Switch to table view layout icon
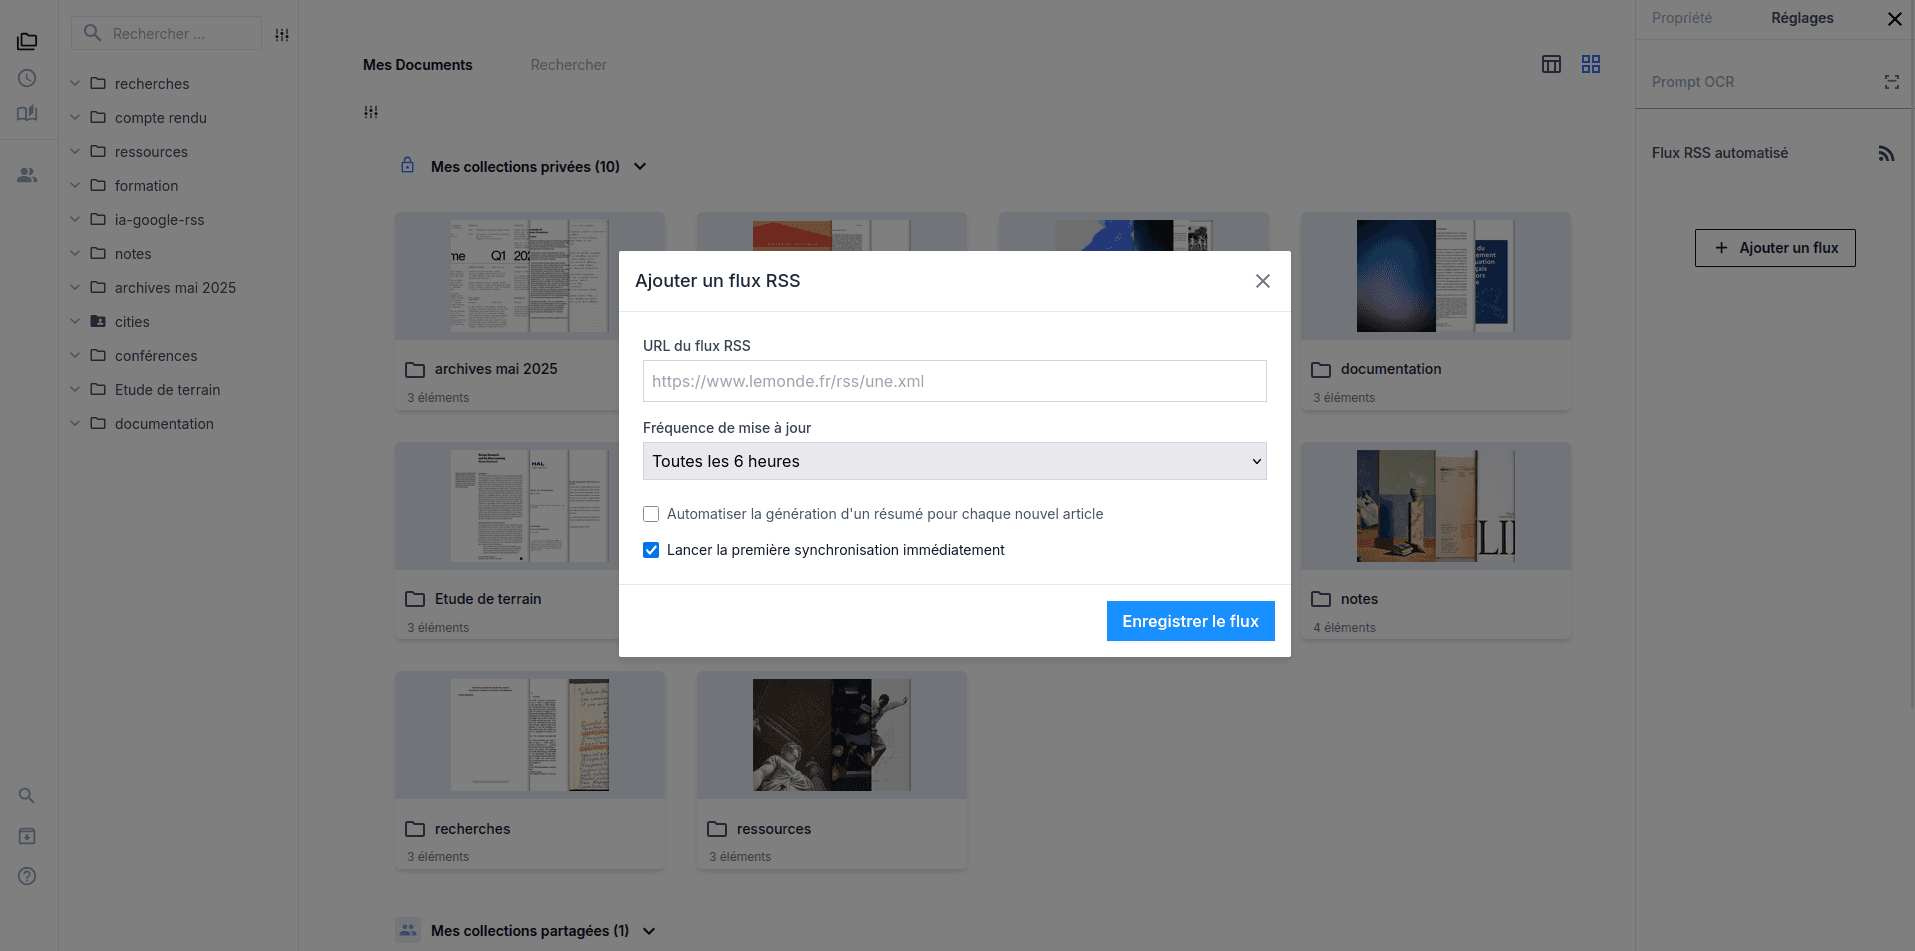Image resolution: width=1915 pixels, height=951 pixels. pos(1551,64)
